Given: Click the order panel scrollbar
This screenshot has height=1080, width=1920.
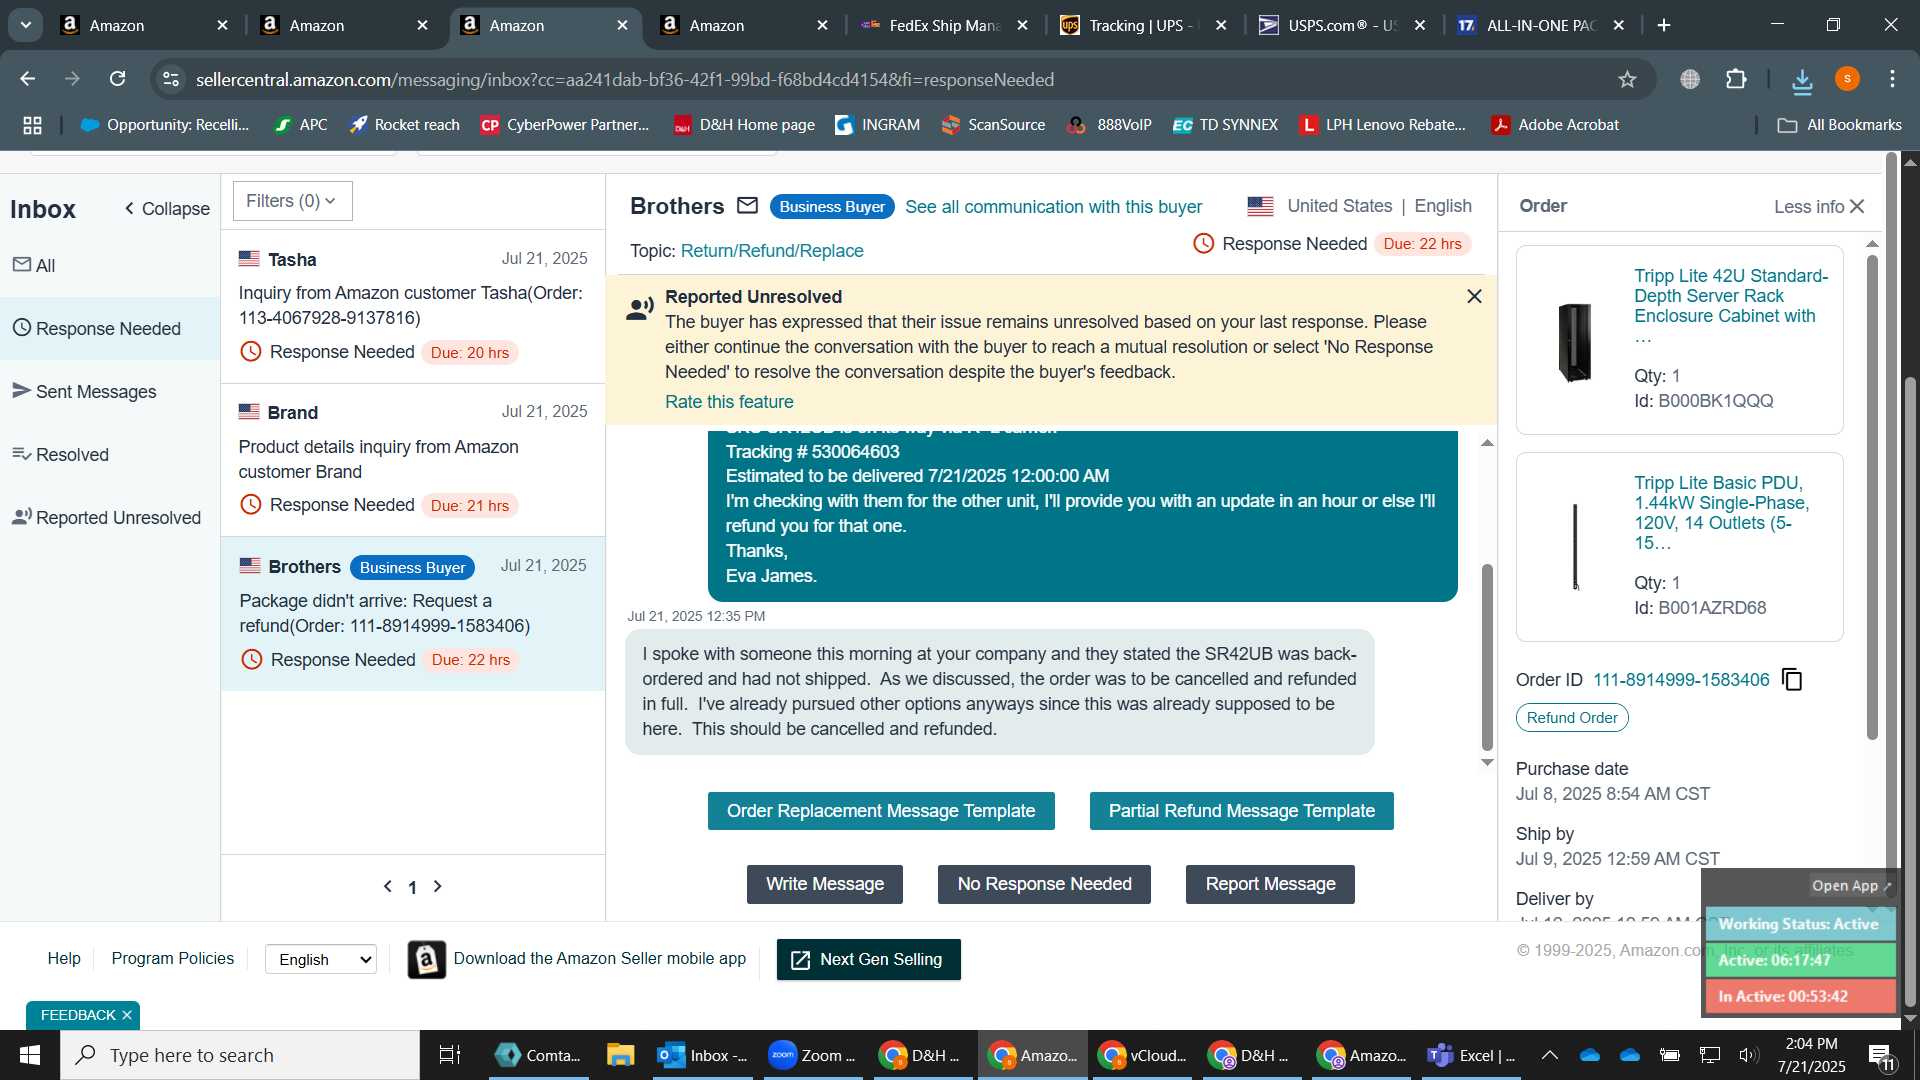Looking at the screenshot, I should click(x=1872, y=497).
